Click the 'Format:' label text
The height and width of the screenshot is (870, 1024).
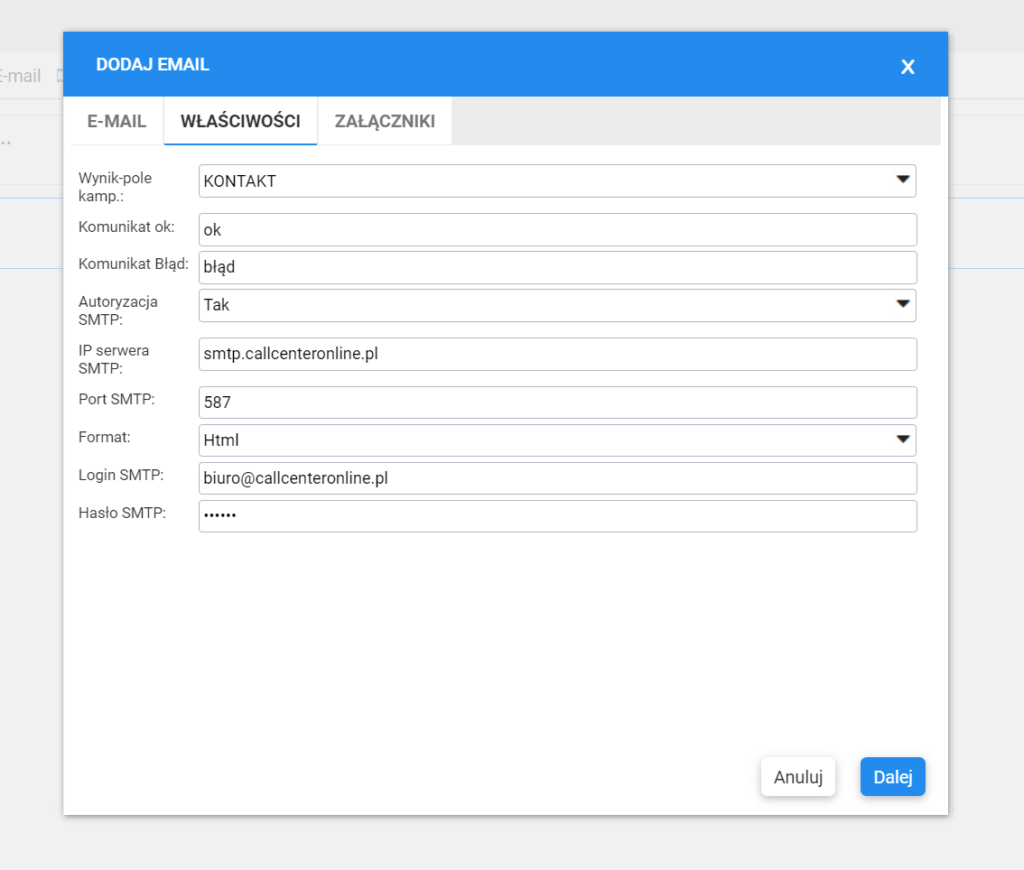point(104,437)
